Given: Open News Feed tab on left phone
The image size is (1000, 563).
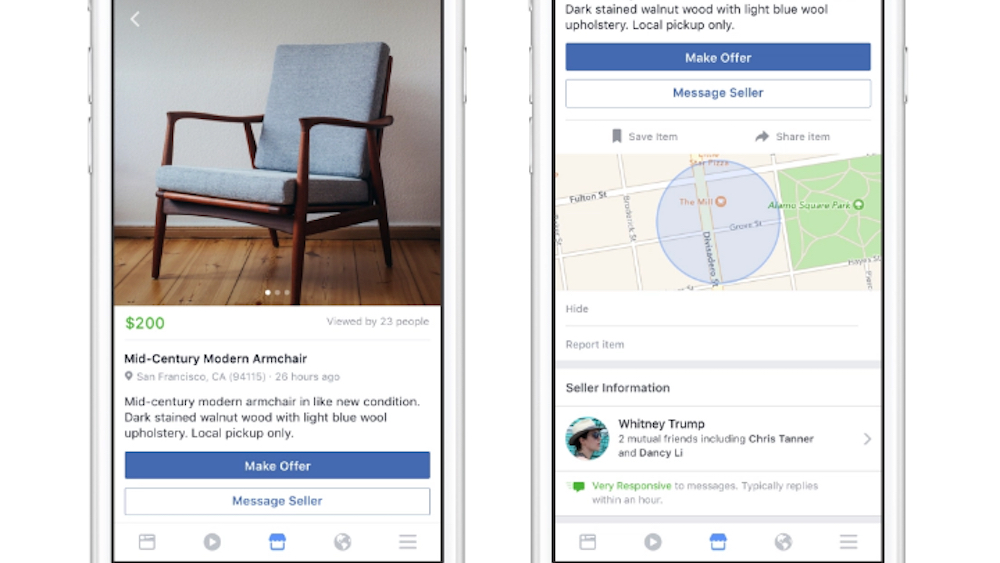Looking at the screenshot, I should [x=147, y=542].
